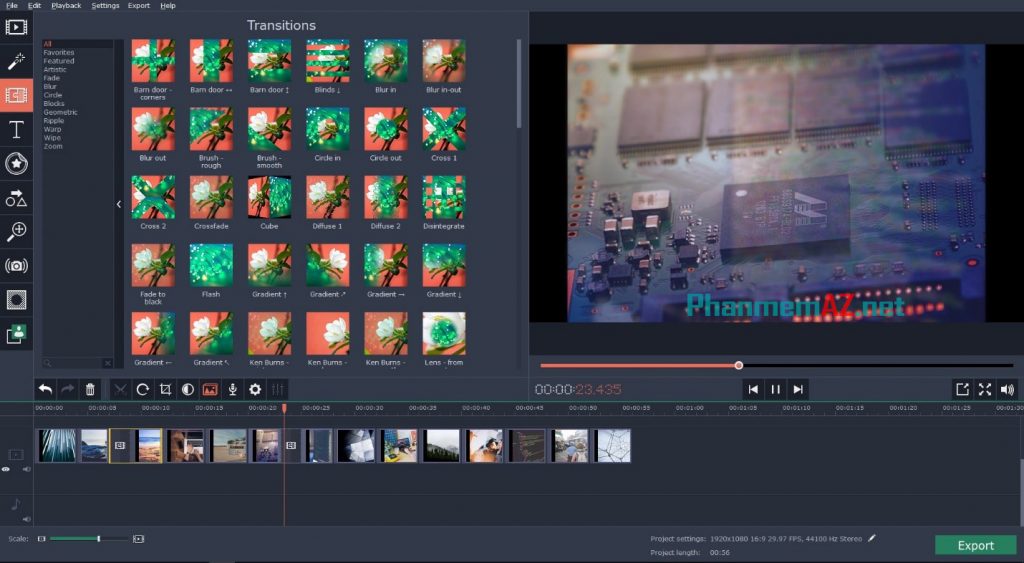Select the first clip on timeline
The height and width of the screenshot is (563, 1024).
[56, 445]
